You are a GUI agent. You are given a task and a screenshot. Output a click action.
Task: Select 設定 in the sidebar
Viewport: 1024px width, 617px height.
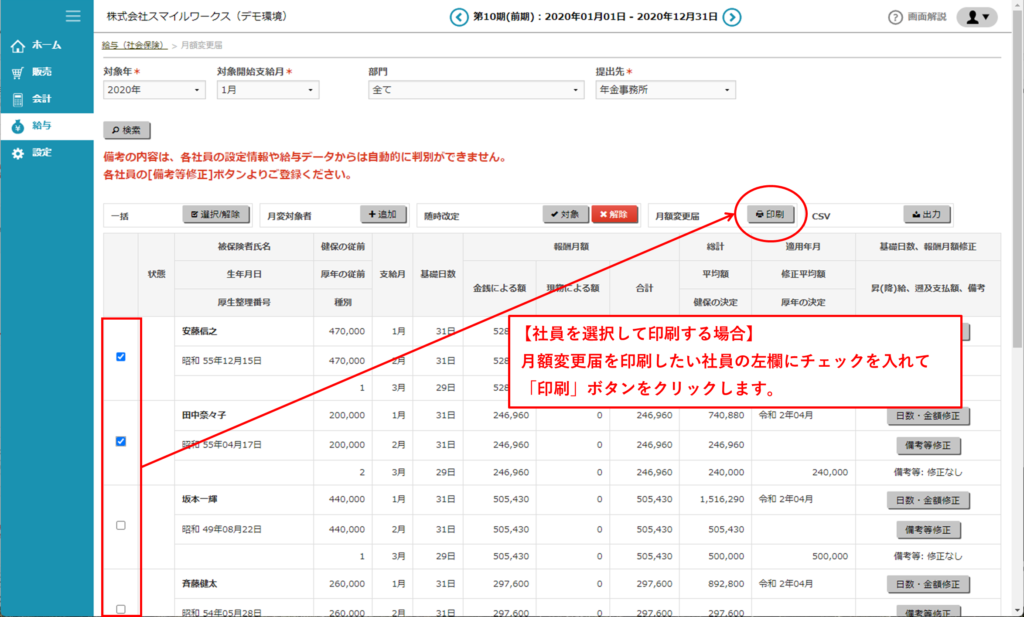(47, 152)
